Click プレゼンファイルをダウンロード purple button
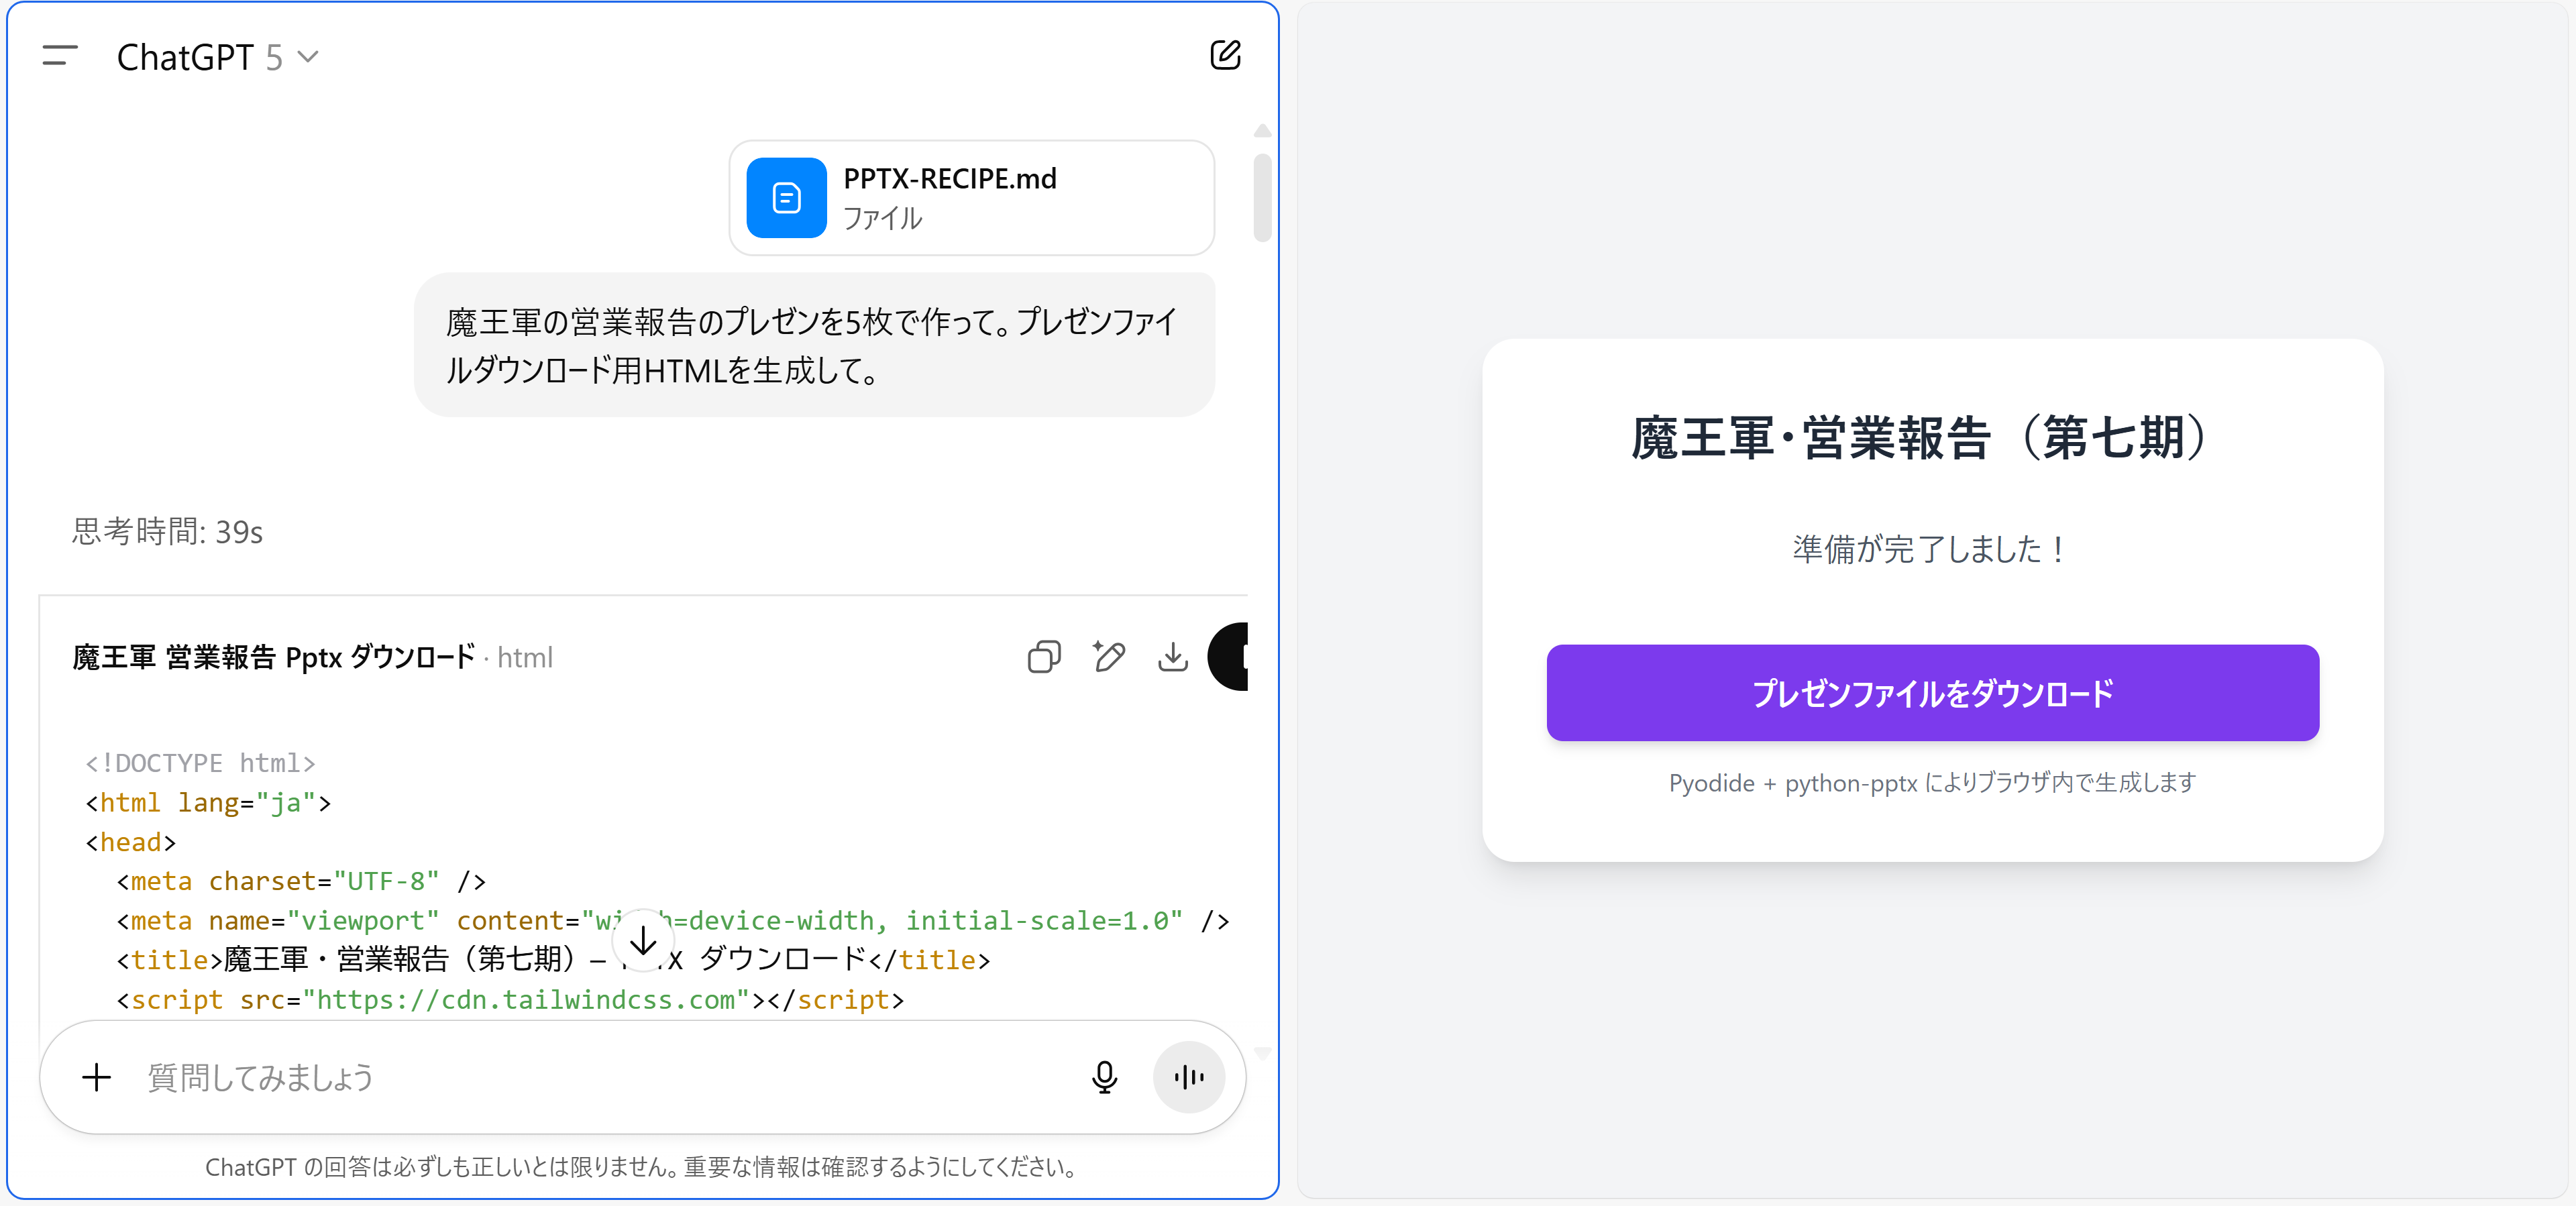The width and height of the screenshot is (2576, 1206). click(x=1931, y=693)
